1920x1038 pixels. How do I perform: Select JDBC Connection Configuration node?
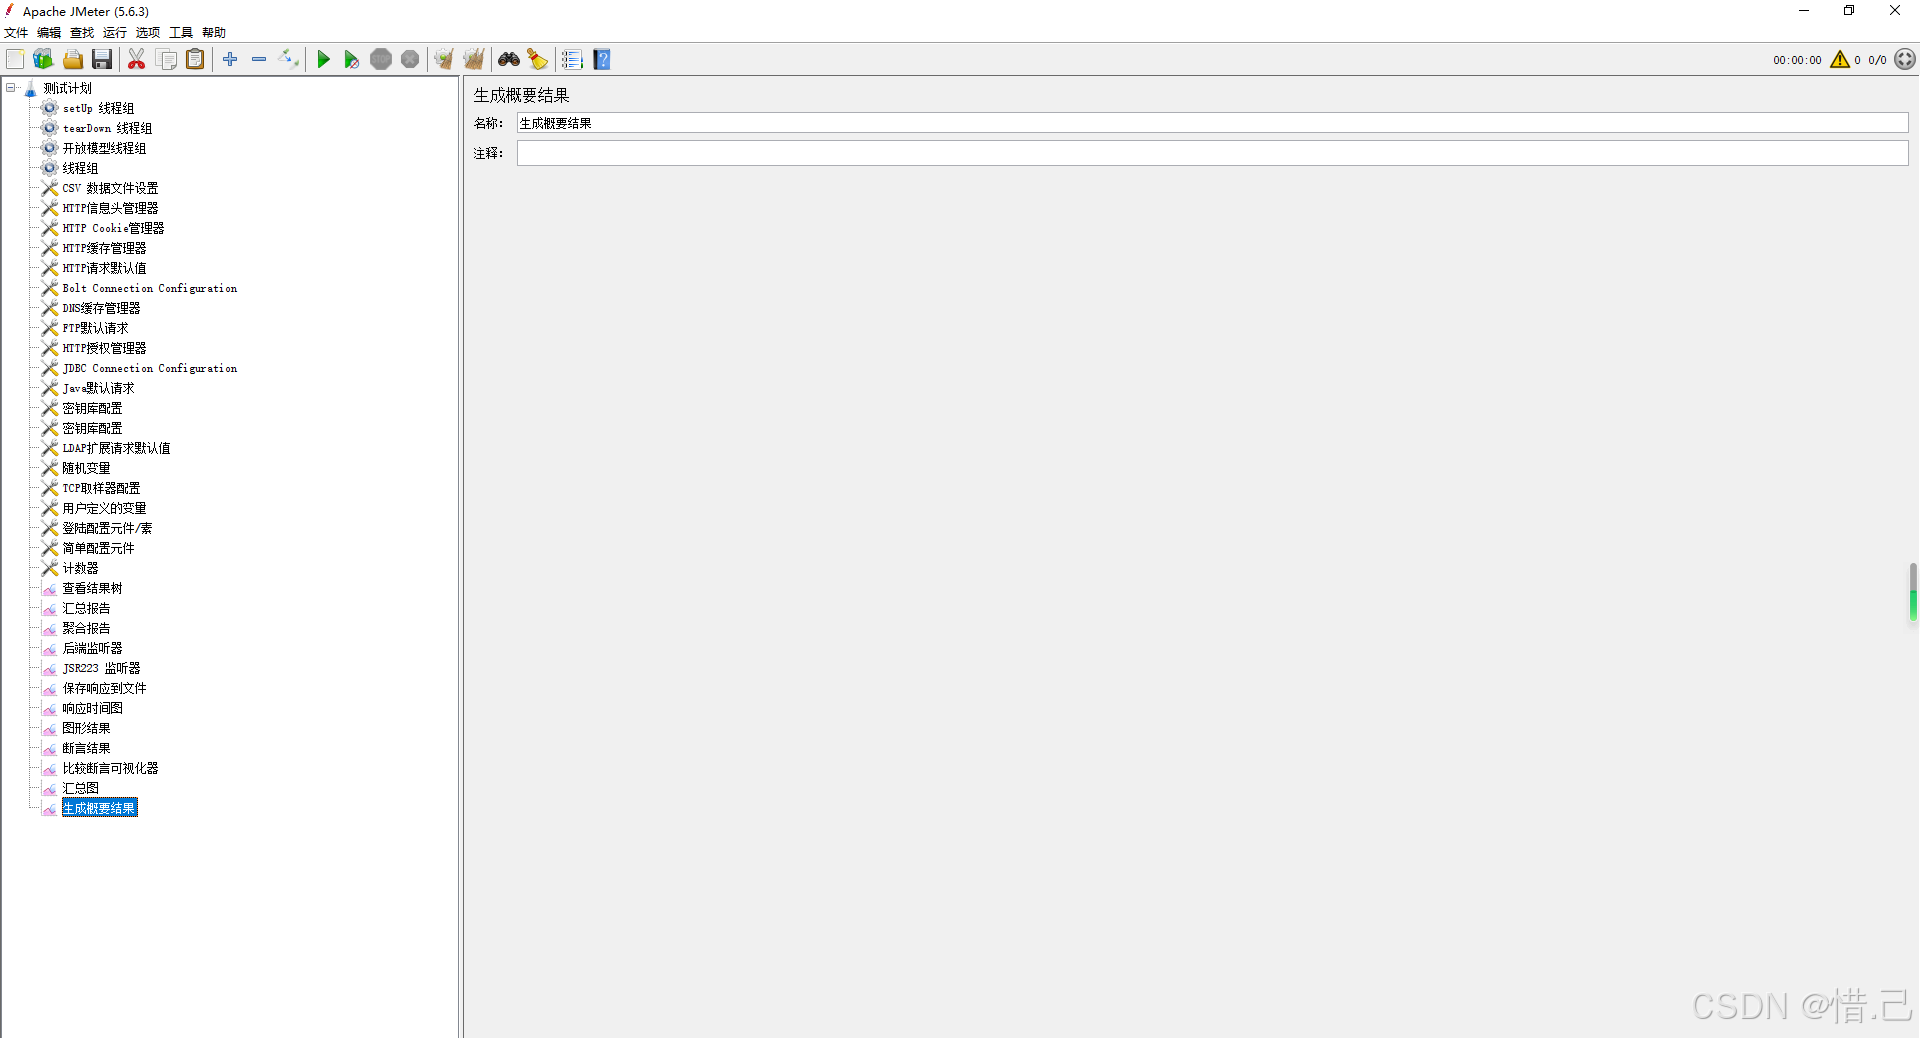coord(150,368)
